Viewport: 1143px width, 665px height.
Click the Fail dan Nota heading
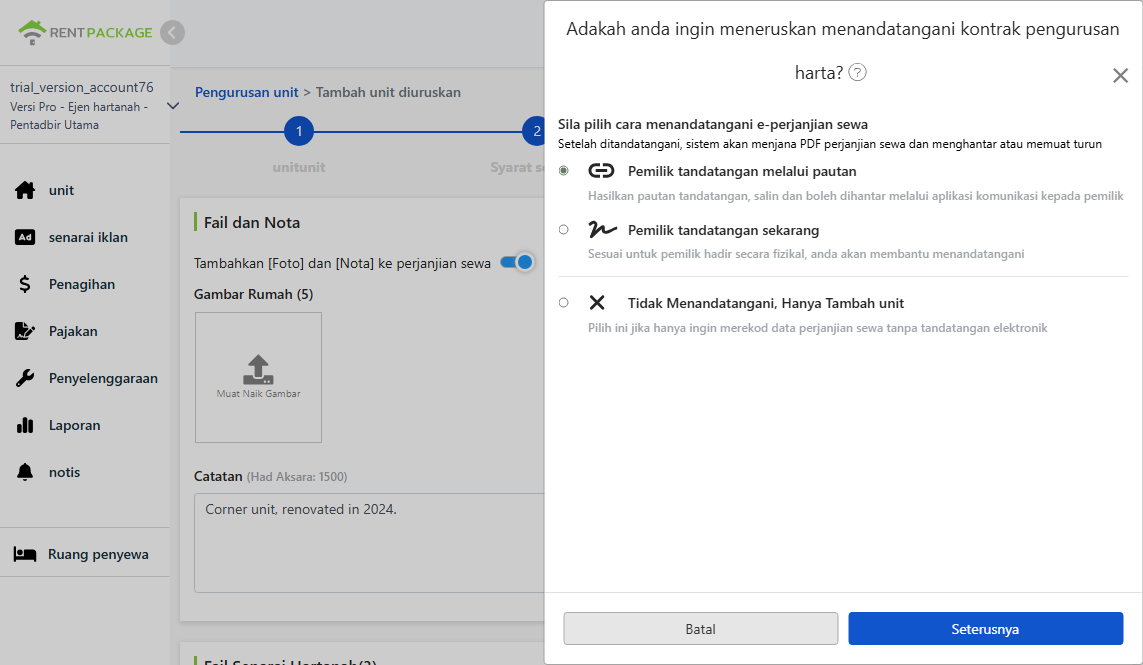click(251, 222)
